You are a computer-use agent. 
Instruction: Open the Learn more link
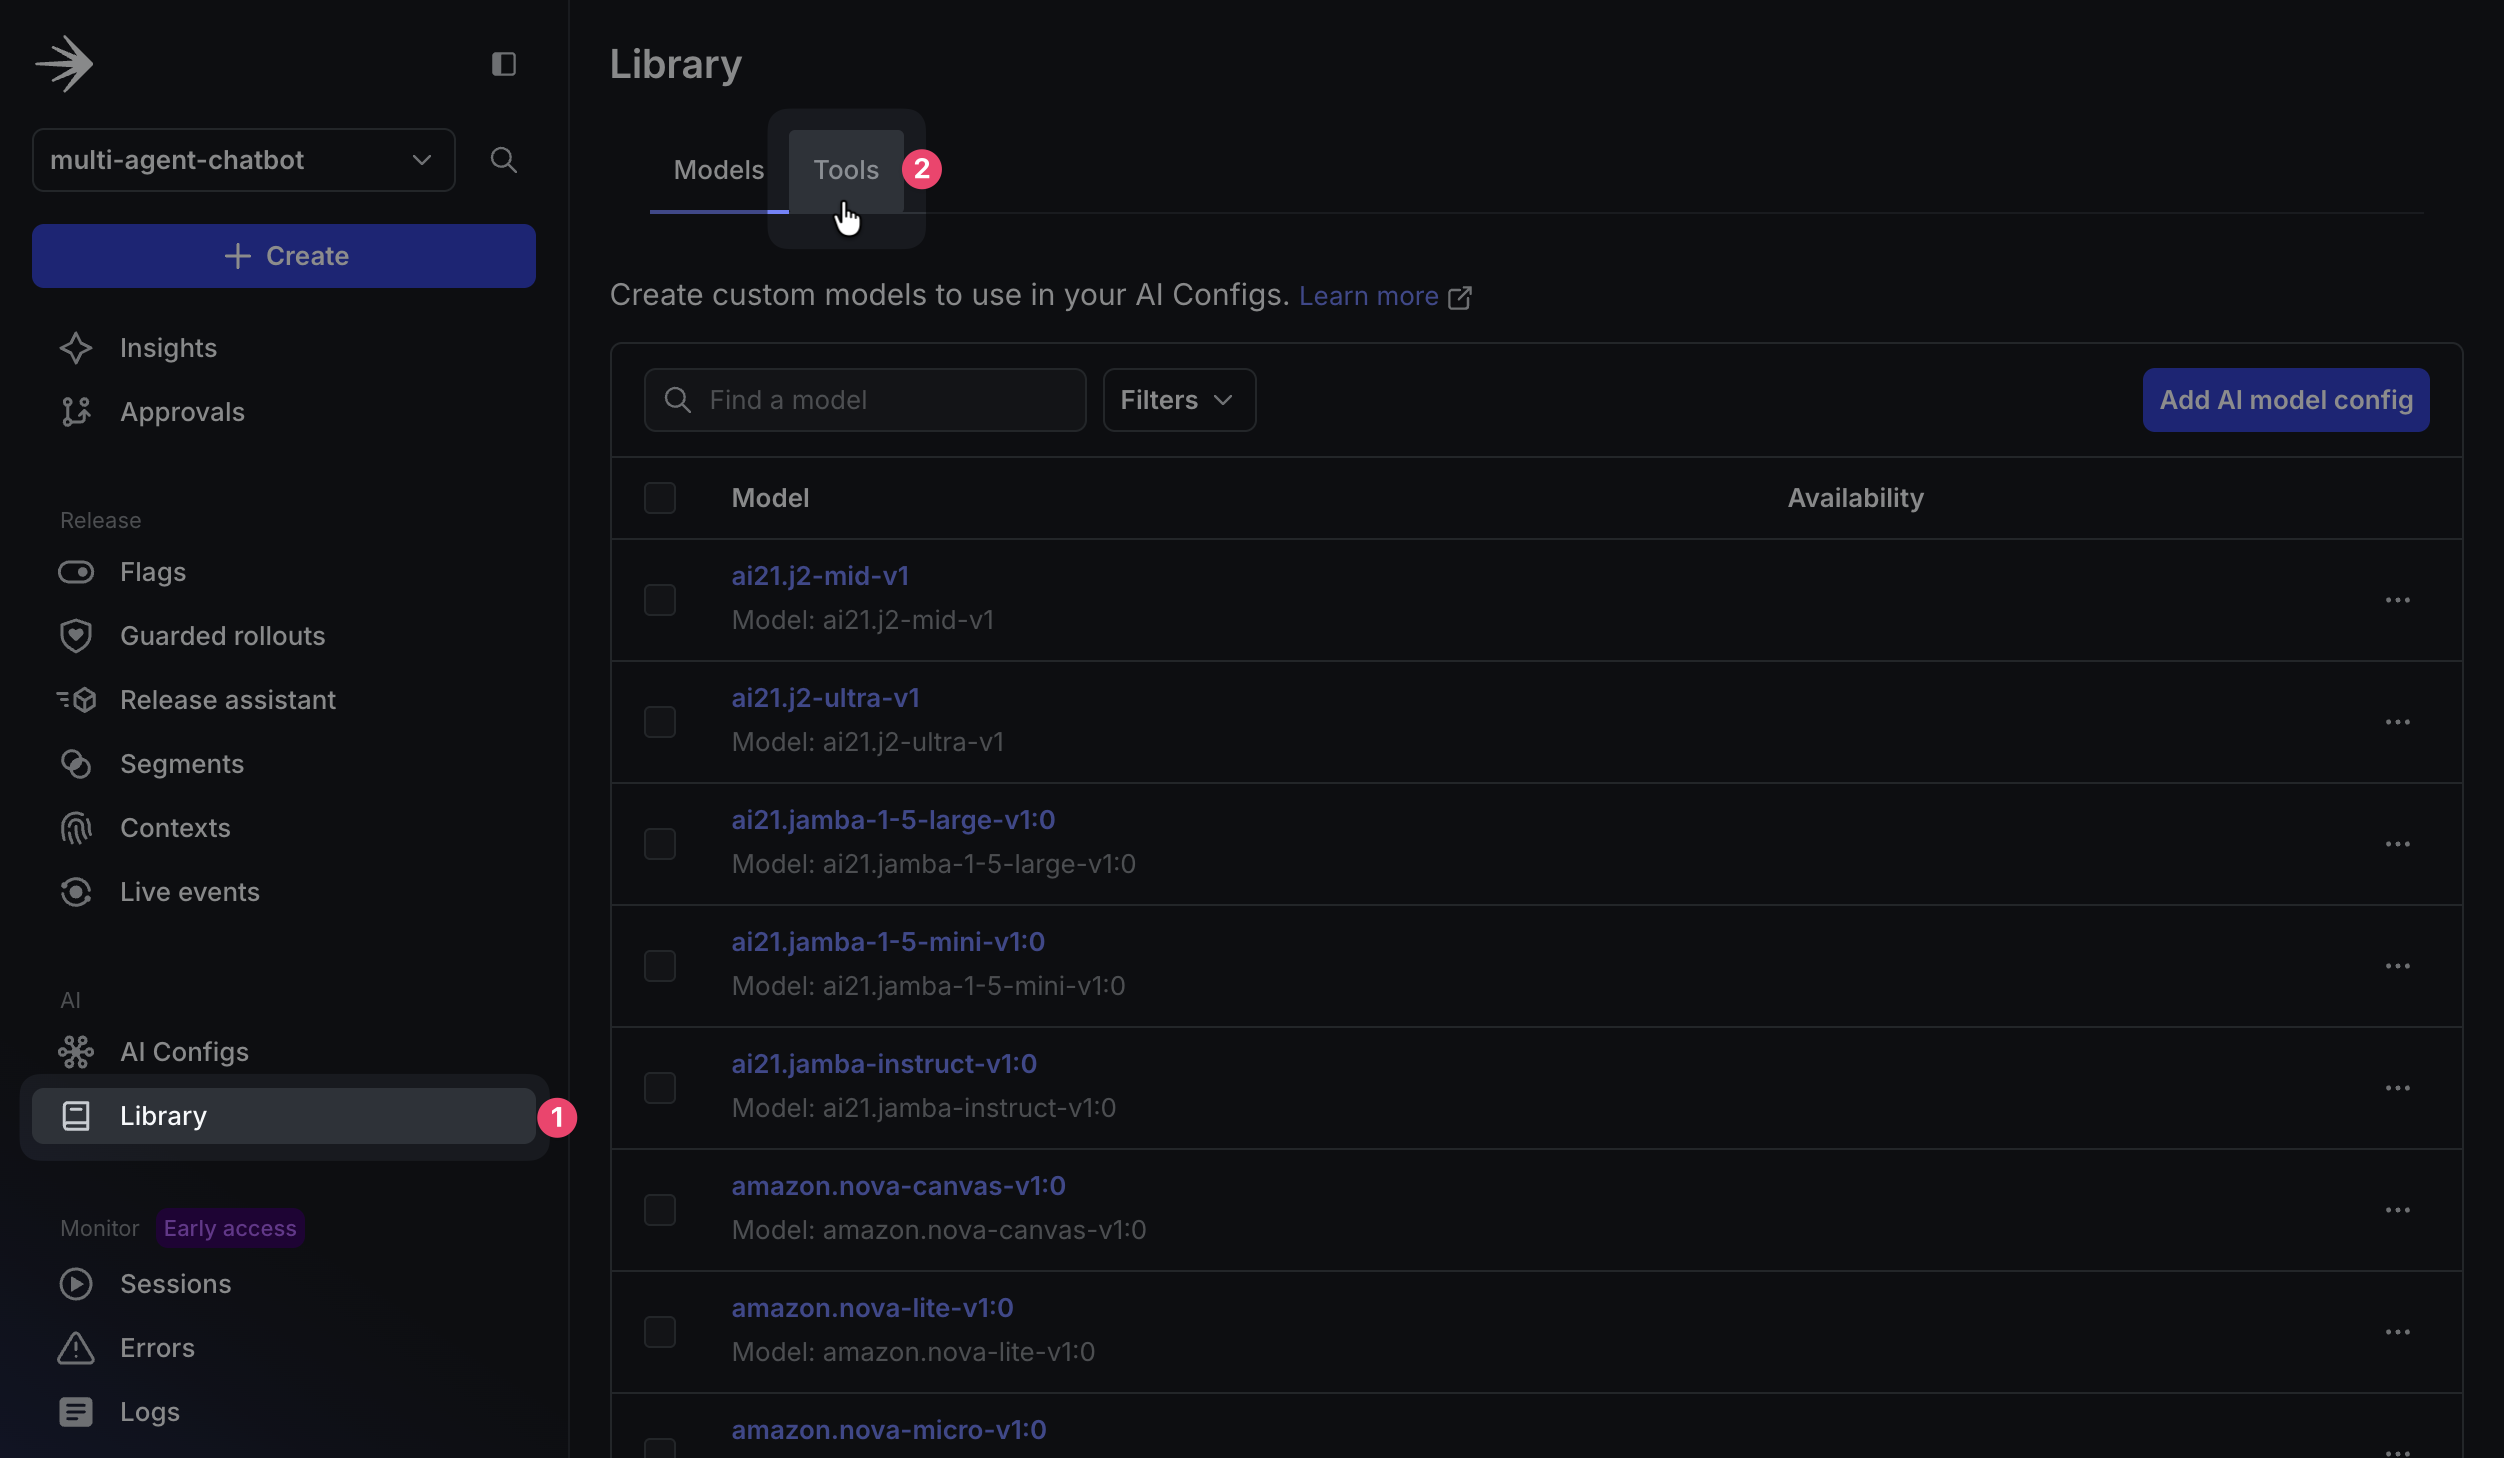(x=1368, y=295)
